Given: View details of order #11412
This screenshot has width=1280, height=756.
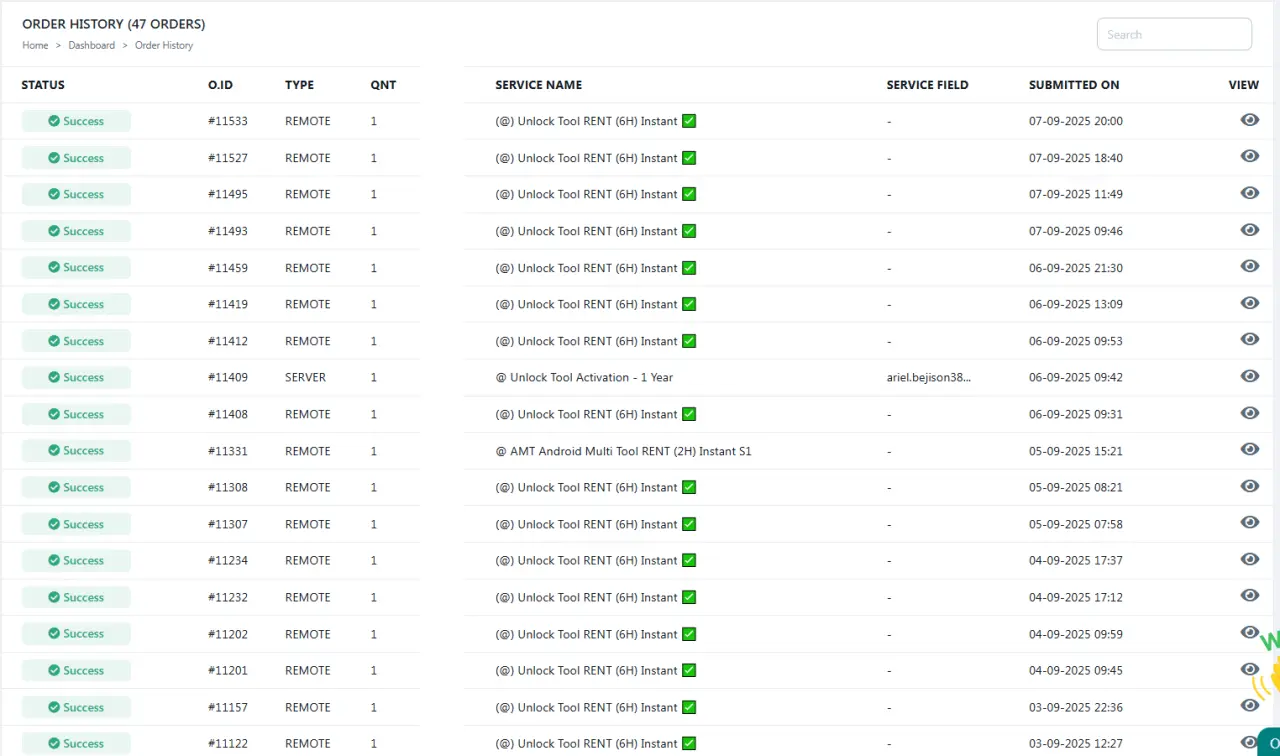Looking at the screenshot, I should [1249, 339].
